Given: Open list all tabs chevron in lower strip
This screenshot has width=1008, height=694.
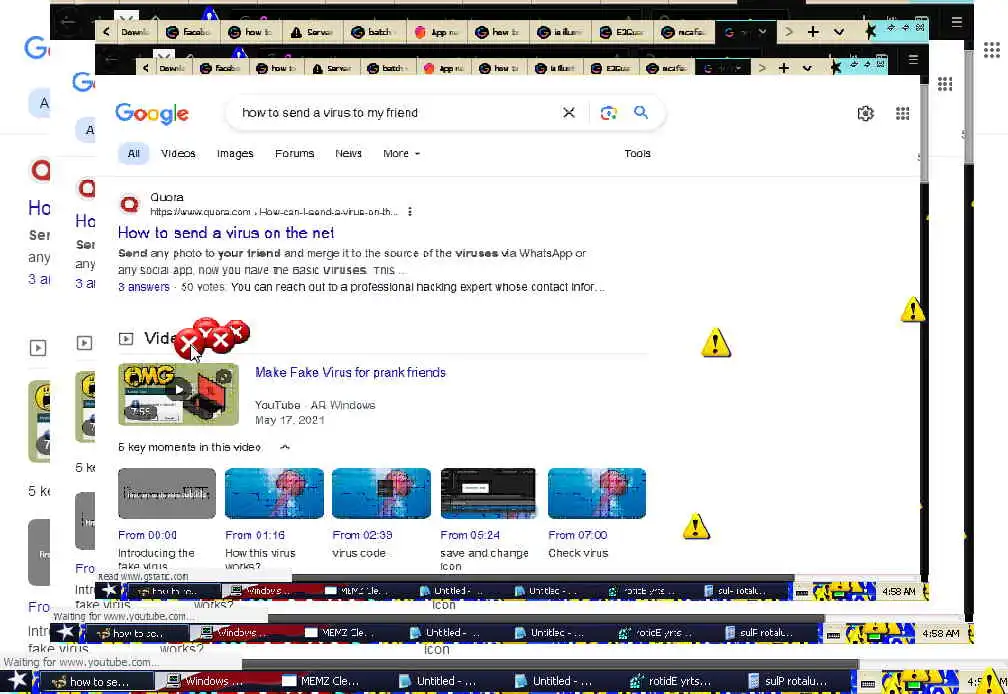Looking at the screenshot, I should (807, 68).
